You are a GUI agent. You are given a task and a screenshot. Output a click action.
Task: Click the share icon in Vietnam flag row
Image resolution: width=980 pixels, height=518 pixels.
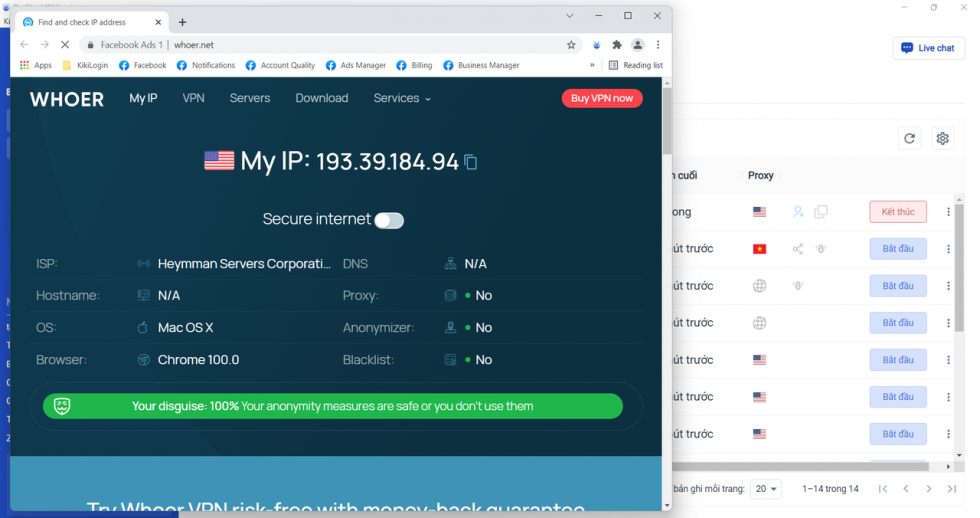pyautogui.click(x=798, y=249)
